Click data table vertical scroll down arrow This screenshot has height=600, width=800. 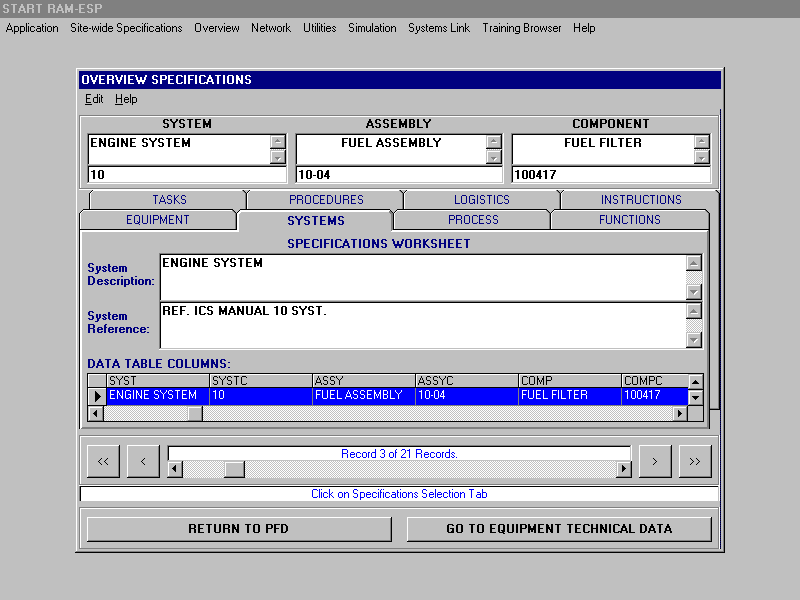click(x=695, y=397)
